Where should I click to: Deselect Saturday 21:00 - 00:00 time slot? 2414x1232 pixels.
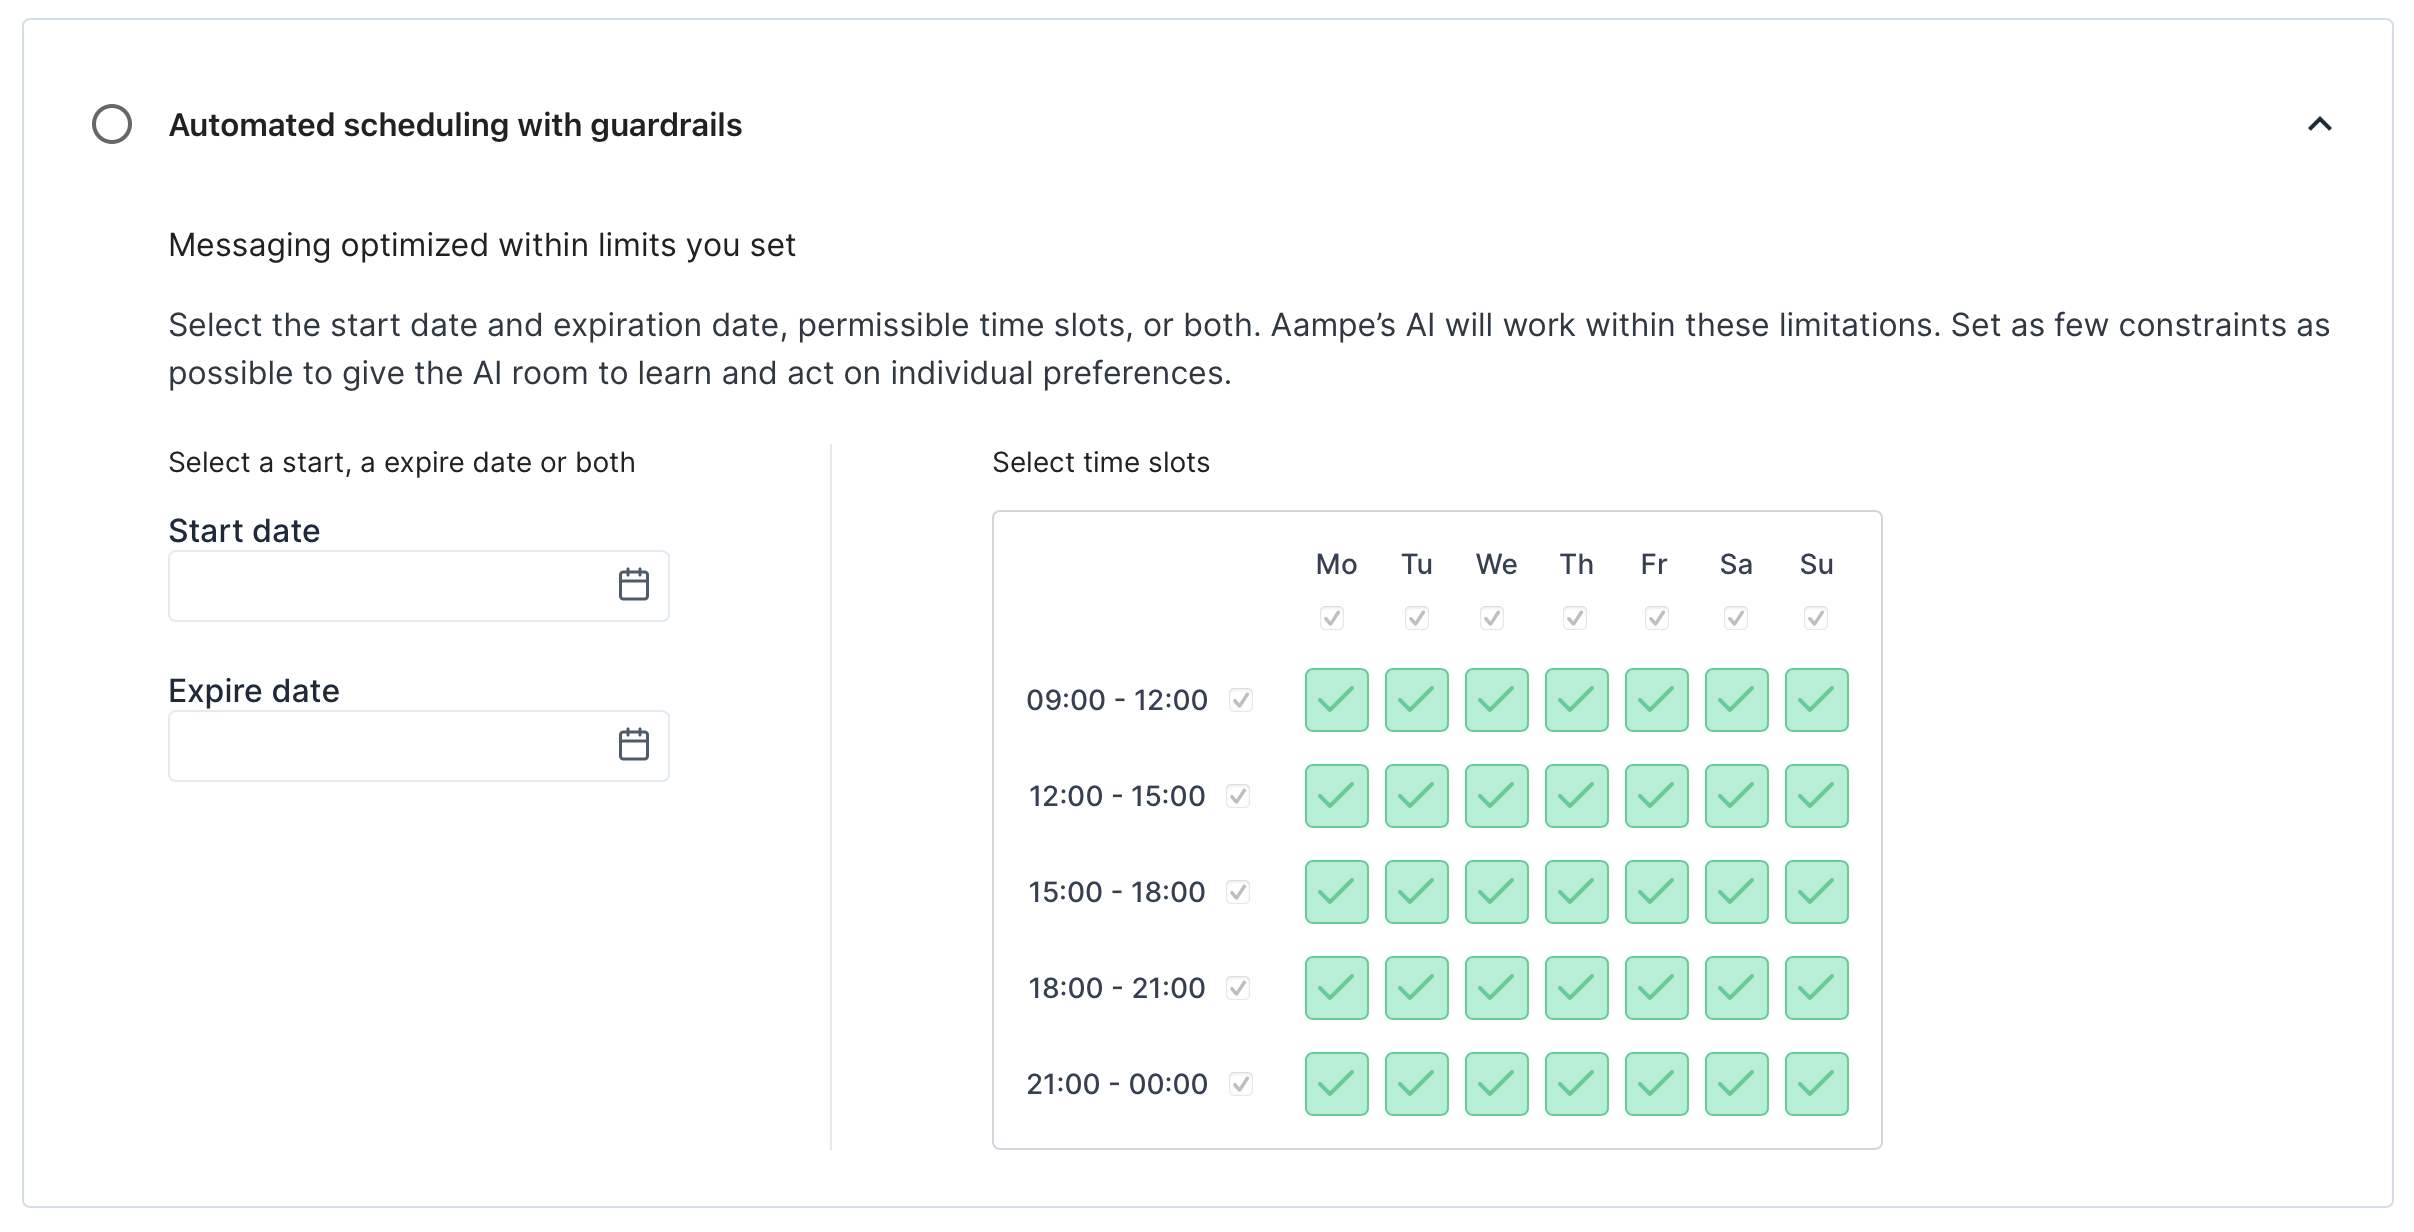click(1737, 1084)
